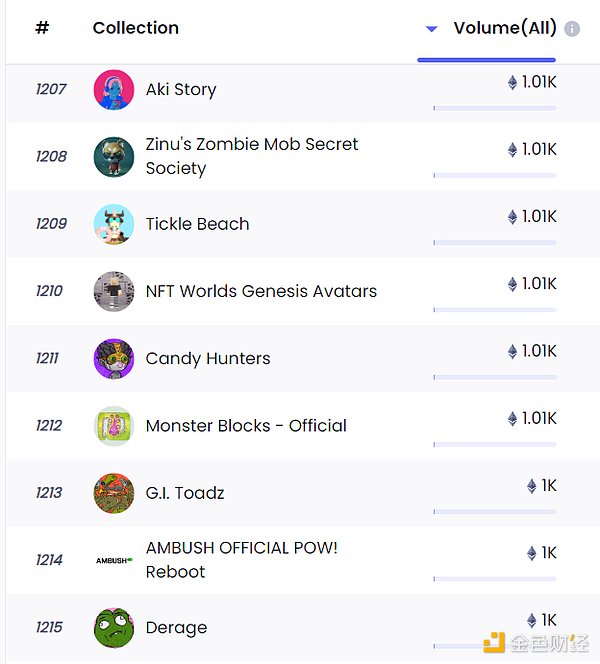This screenshot has height=664, width=600.
Task: Open the Aki Story collection link
Action: point(181,90)
